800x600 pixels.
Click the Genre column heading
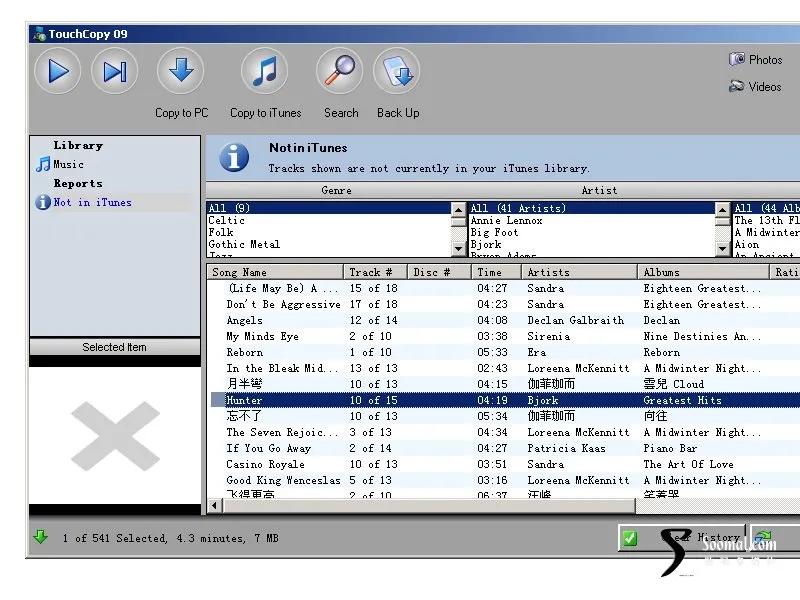[x=336, y=190]
